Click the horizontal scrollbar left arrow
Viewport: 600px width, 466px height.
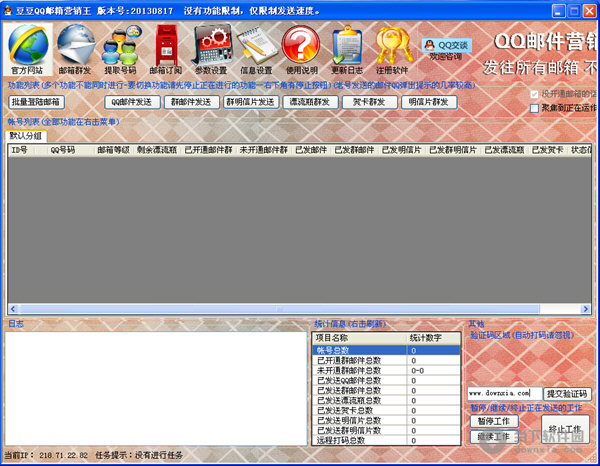click(x=13, y=309)
